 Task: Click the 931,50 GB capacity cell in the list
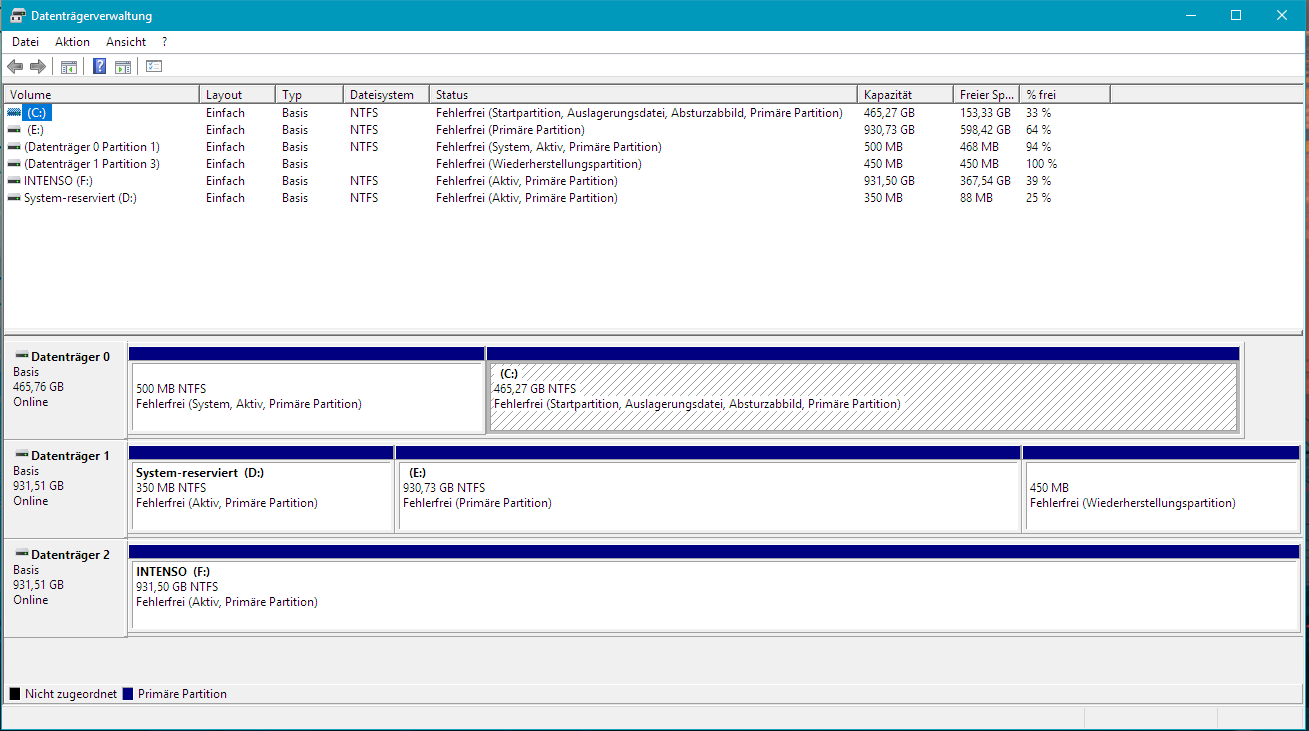pyautogui.click(x=889, y=181)
